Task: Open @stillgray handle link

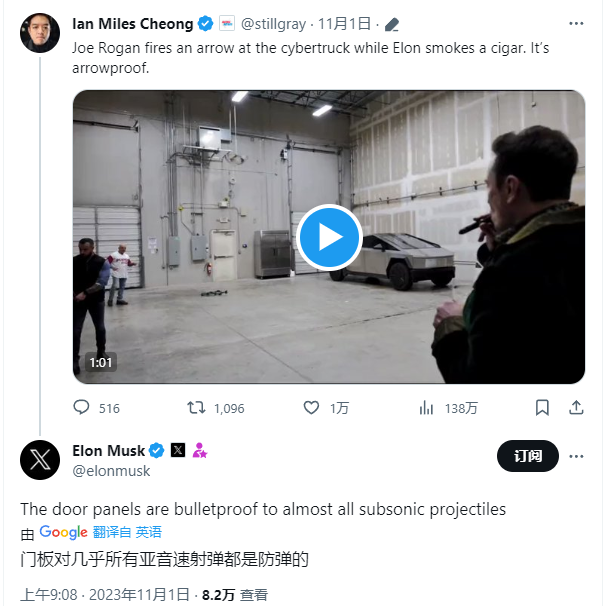Action: (275, 22)
